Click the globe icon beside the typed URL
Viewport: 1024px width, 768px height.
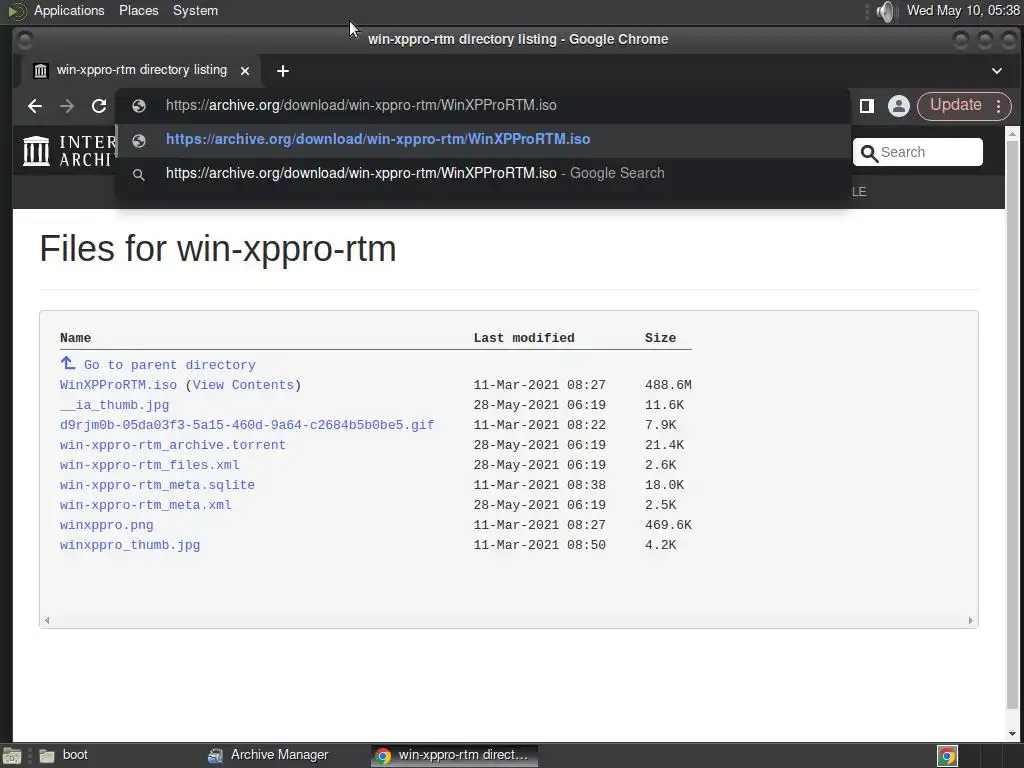tap(138, 106)
